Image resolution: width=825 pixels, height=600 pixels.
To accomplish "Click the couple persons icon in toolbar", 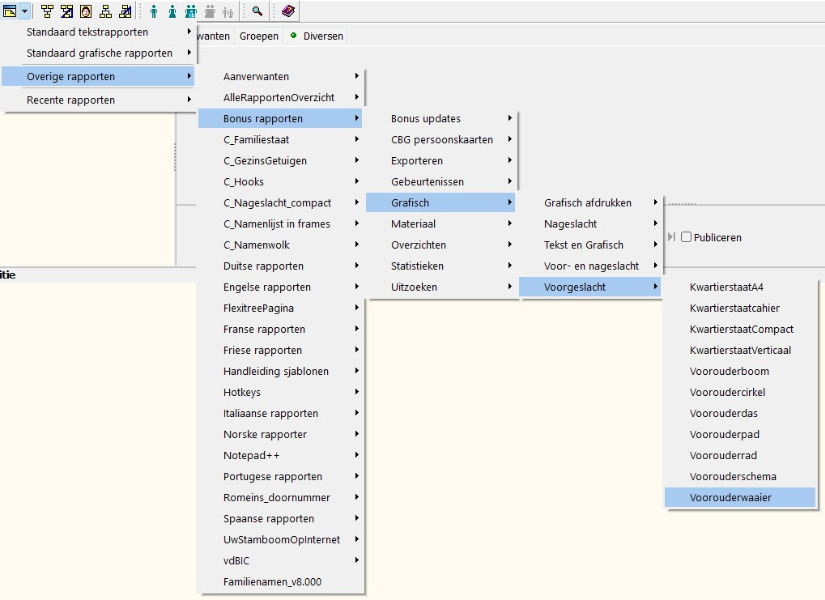I will click(x=190, y=10).
